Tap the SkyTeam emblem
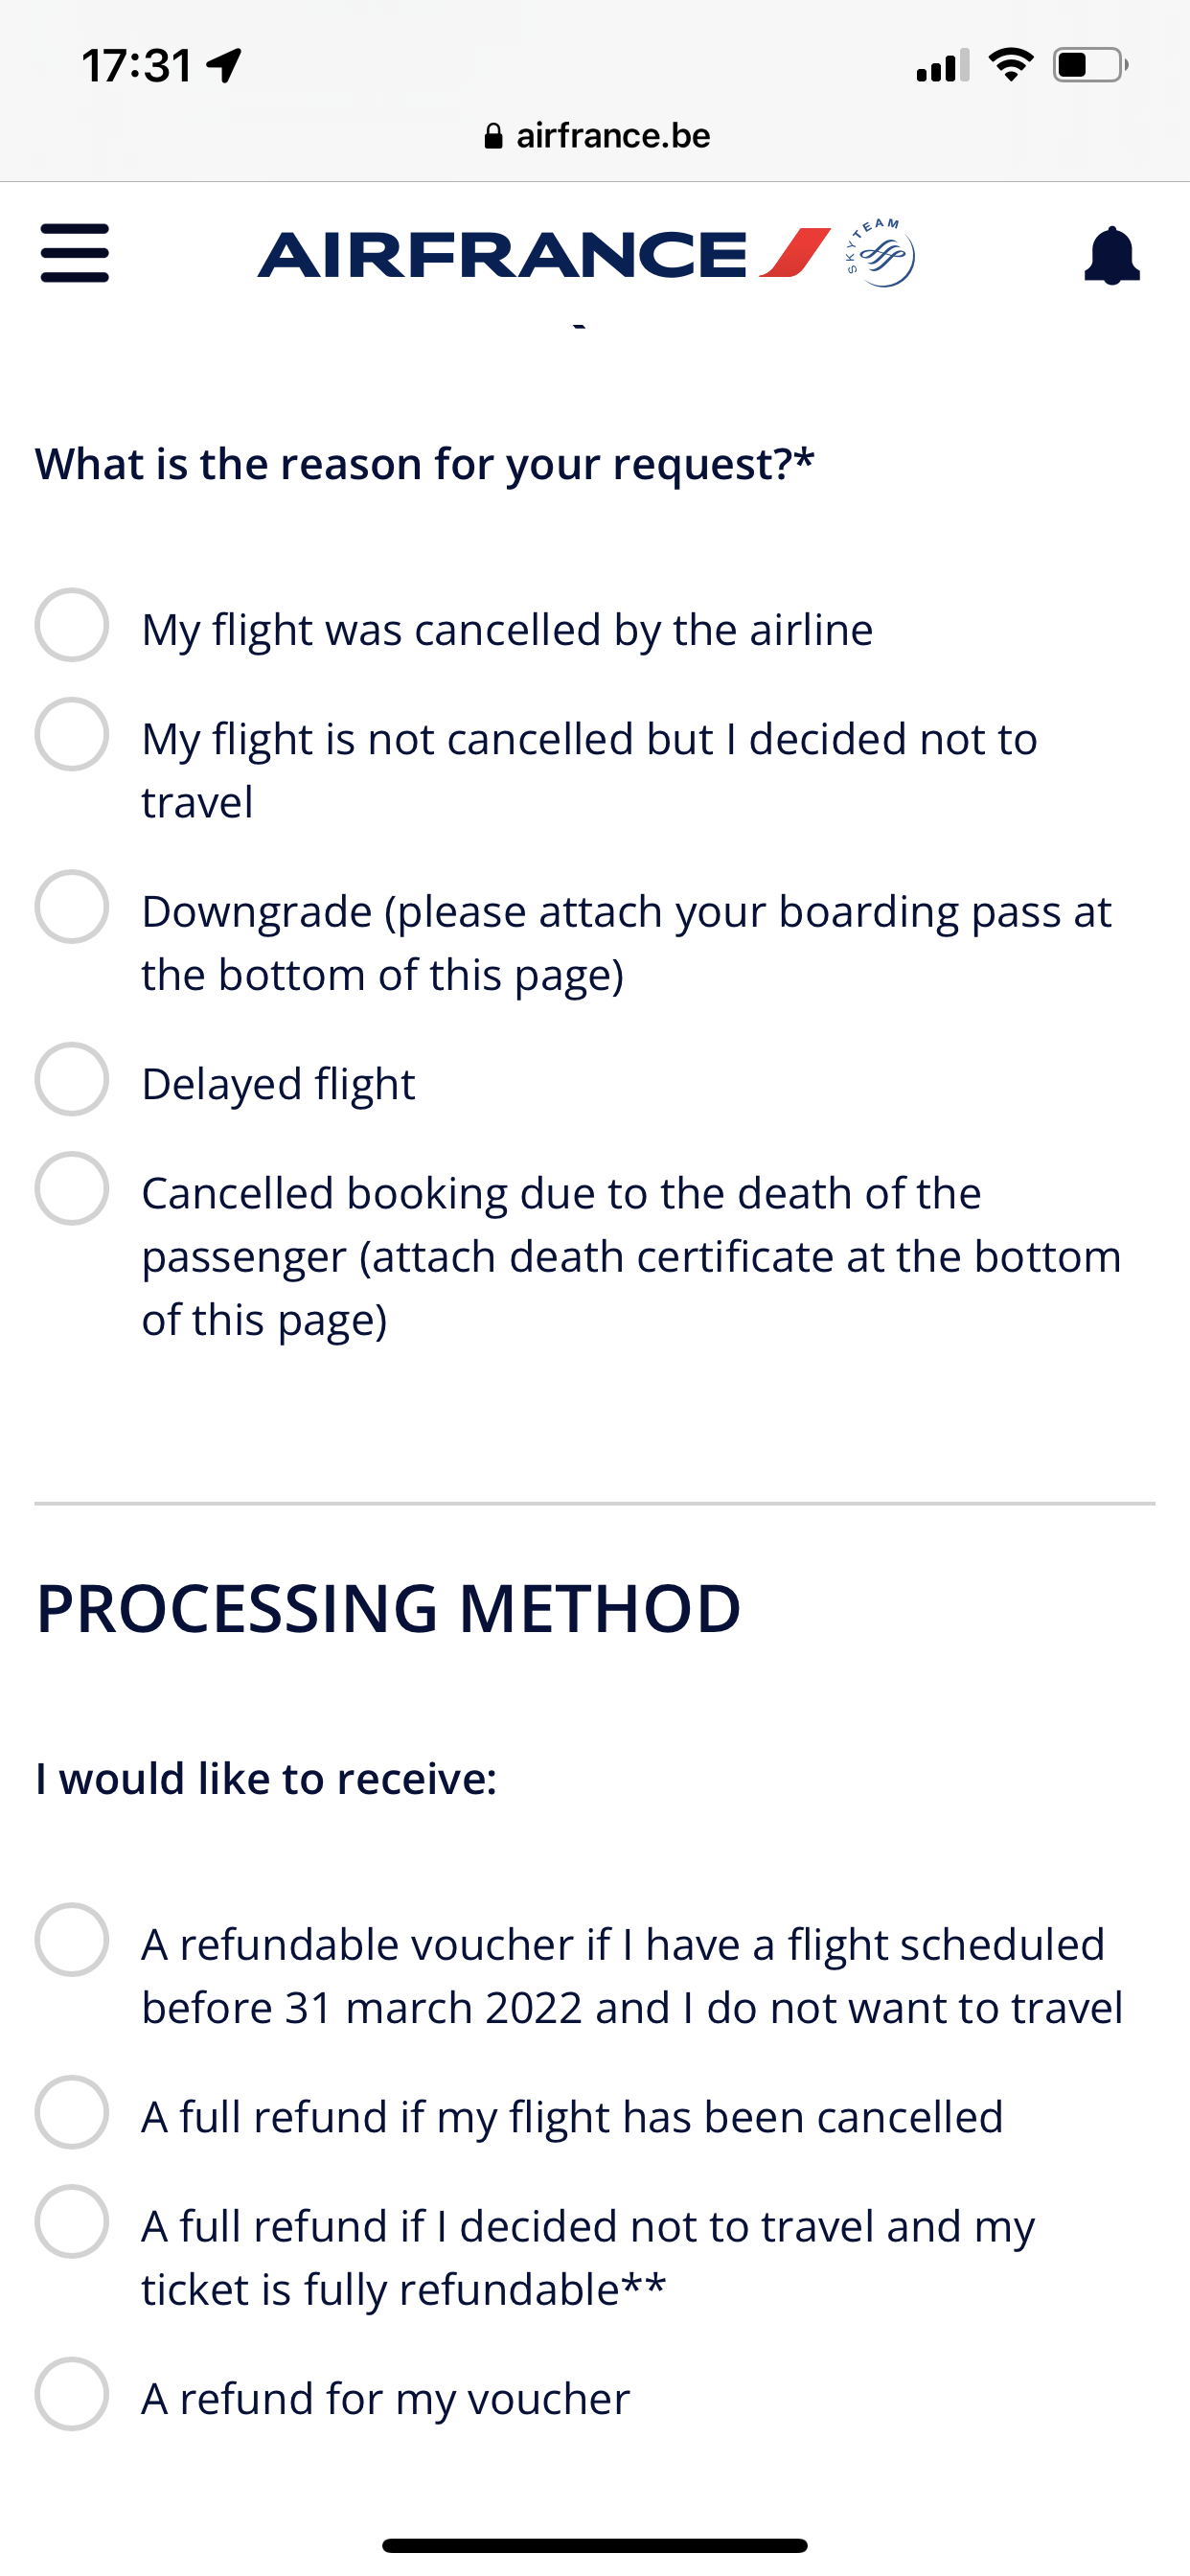The height and width of the screenshot is (2576, 1190). click(x=880, y=253)
